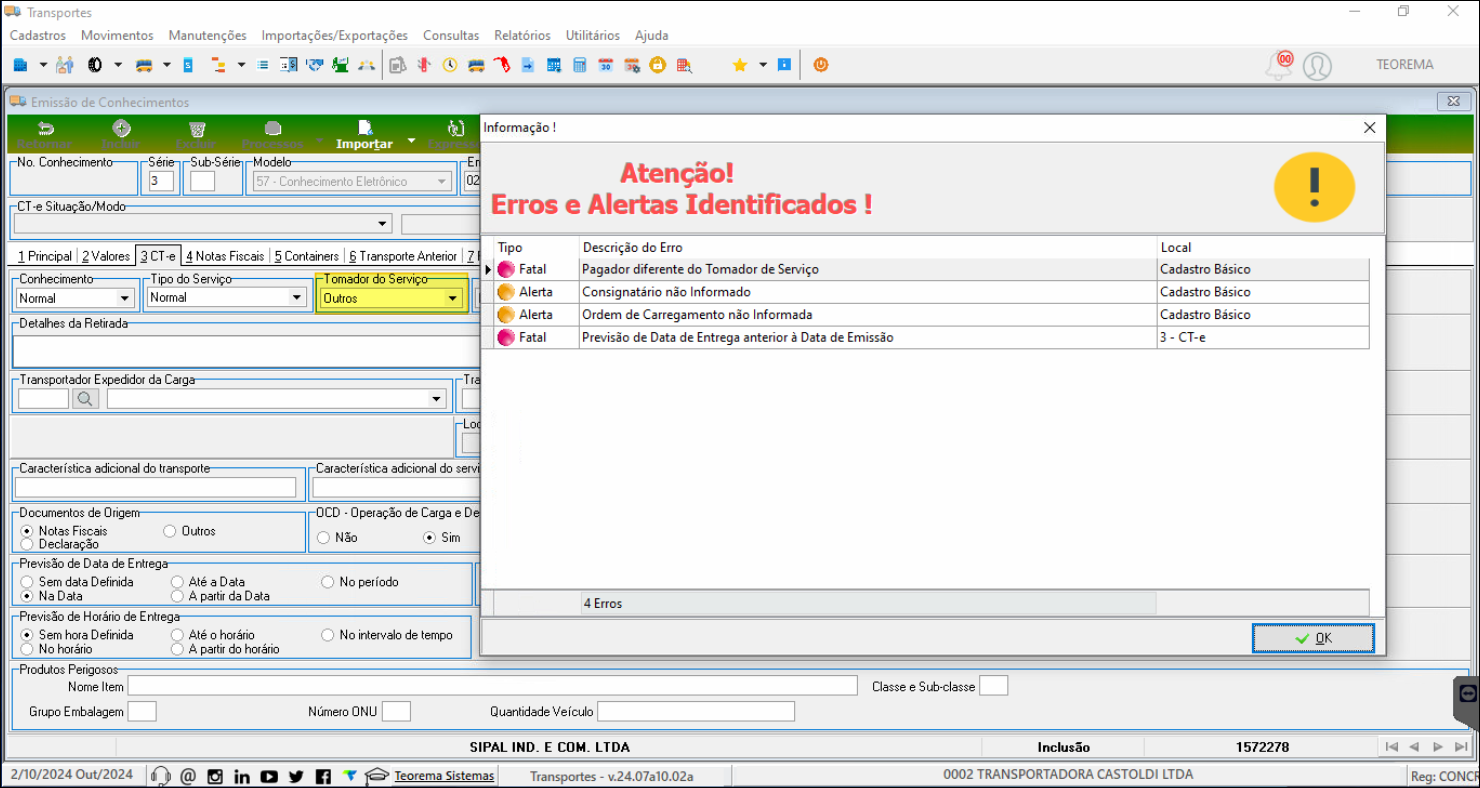Click the list lines icon in toolbar
The width and height of the screenshot is (1480, 788).
coord(263,65)
